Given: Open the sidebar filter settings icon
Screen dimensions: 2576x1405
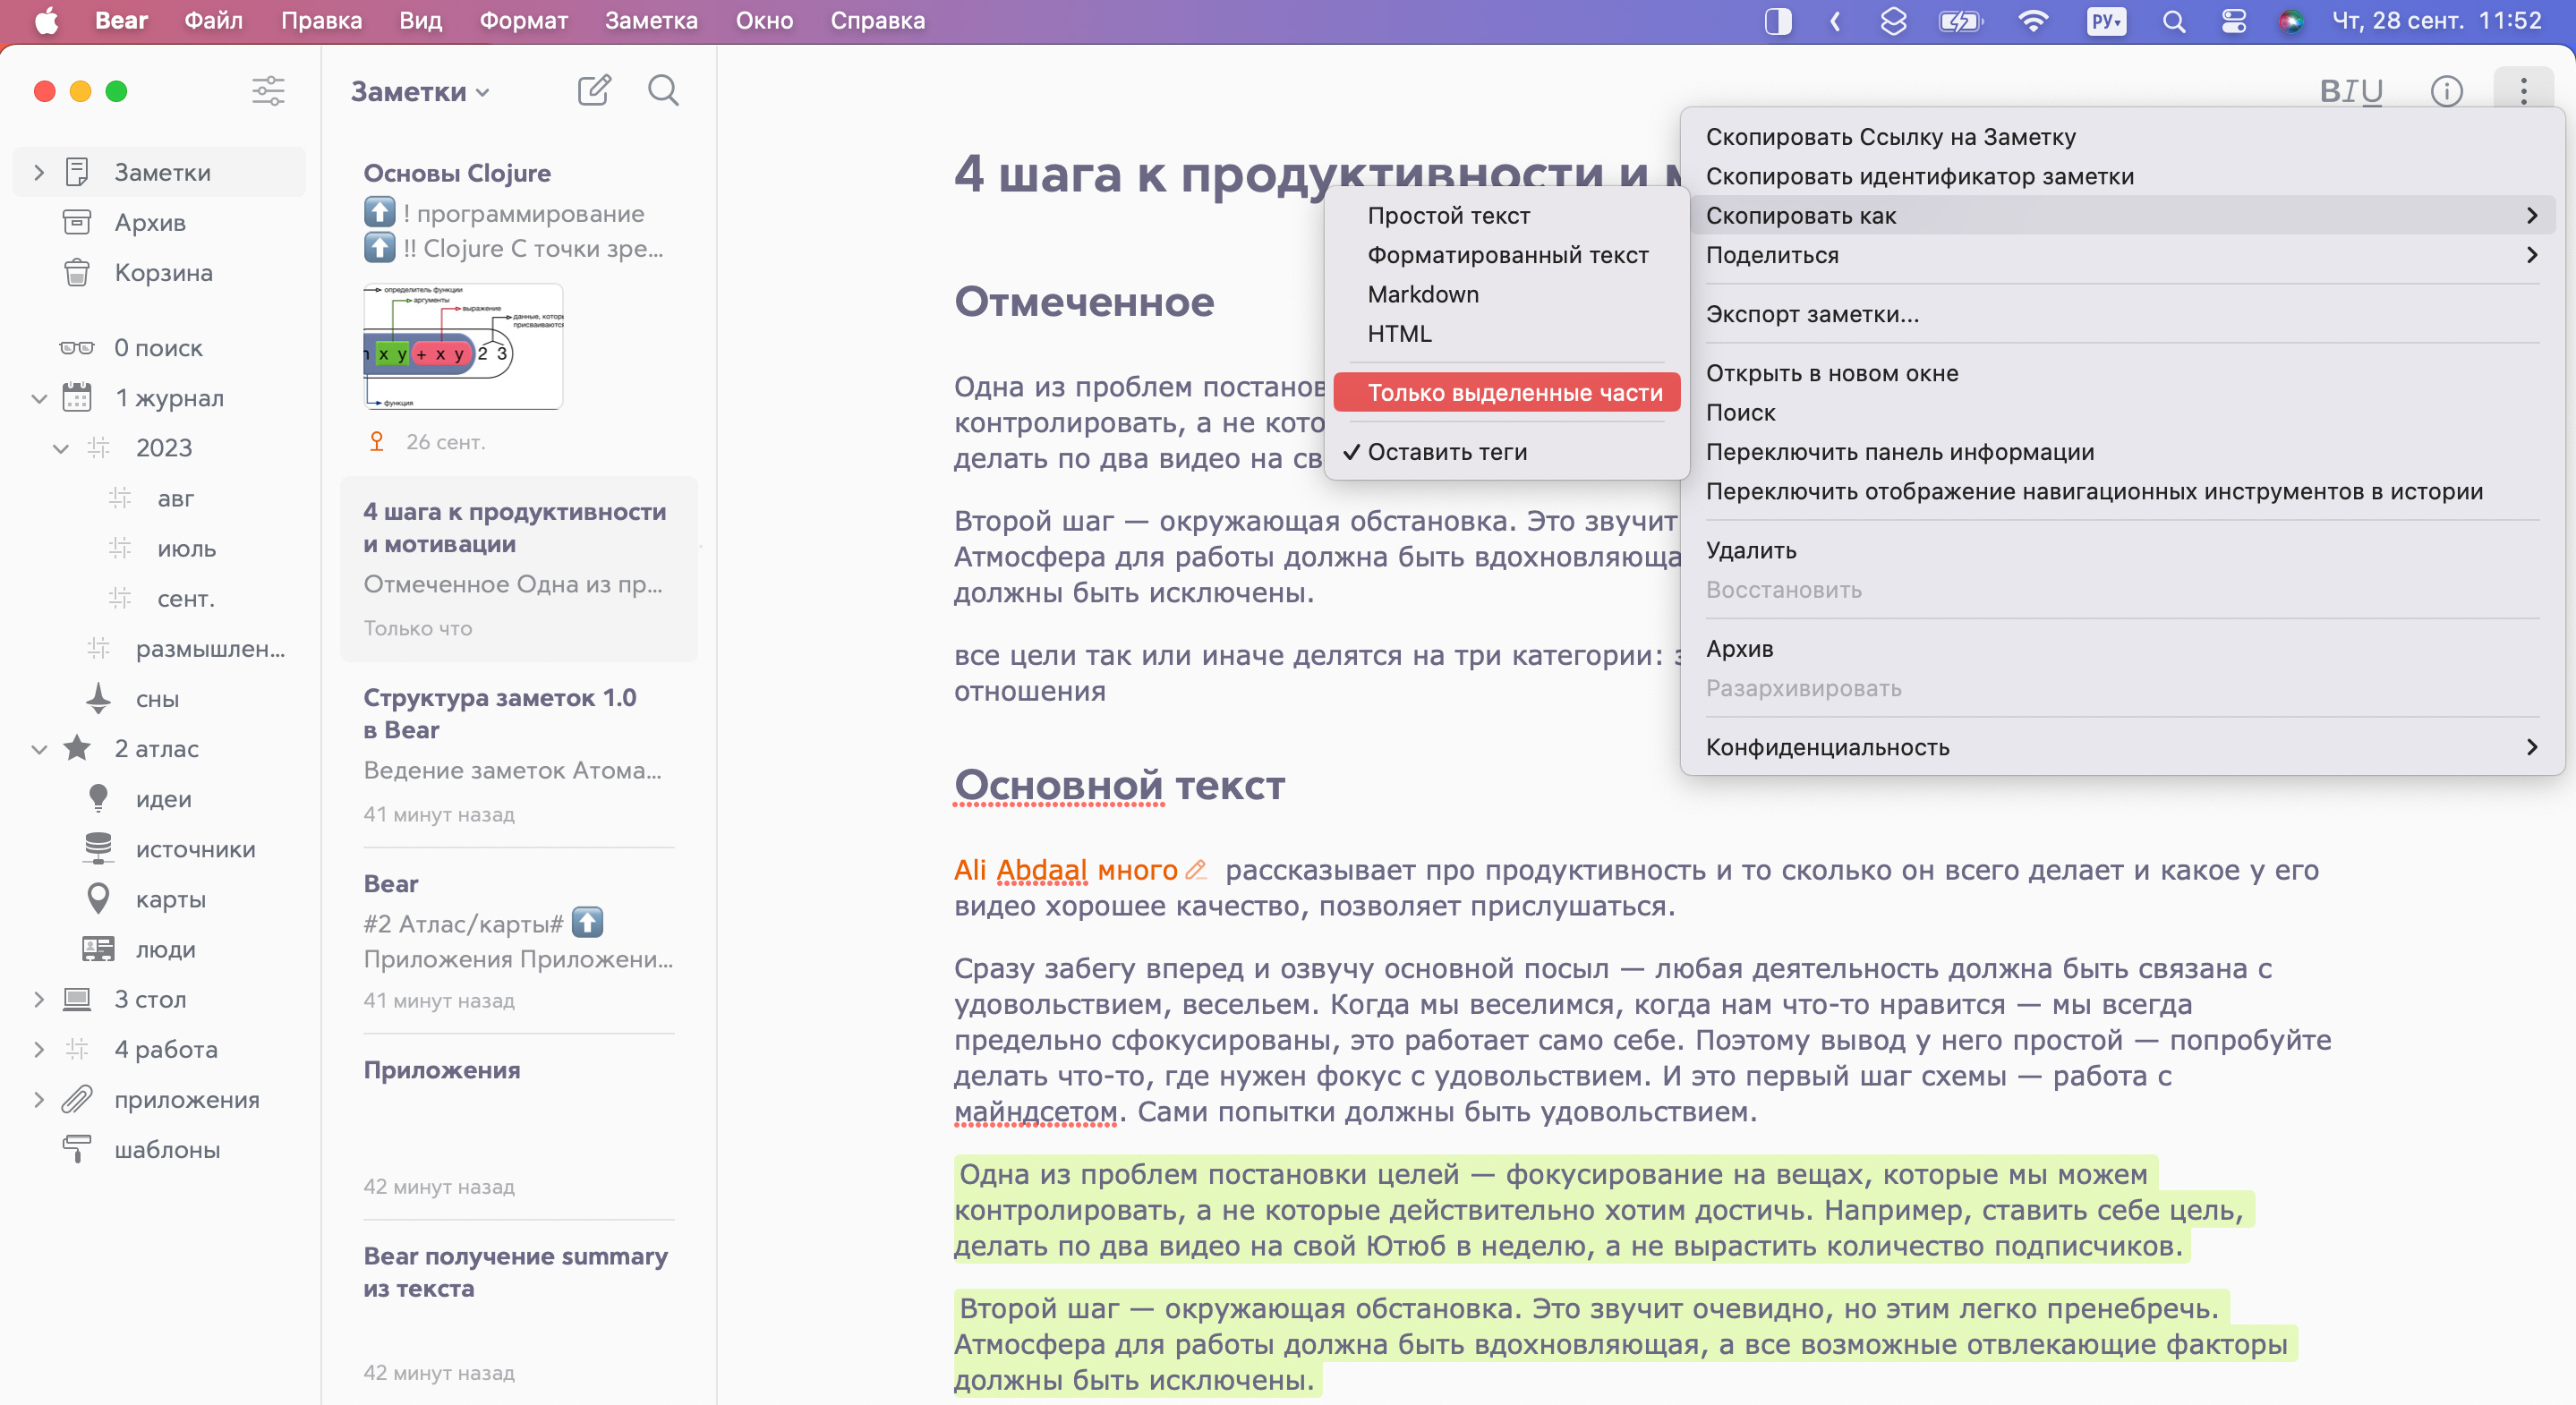Looking at the screenshot, I should click(x=268, y=91).
